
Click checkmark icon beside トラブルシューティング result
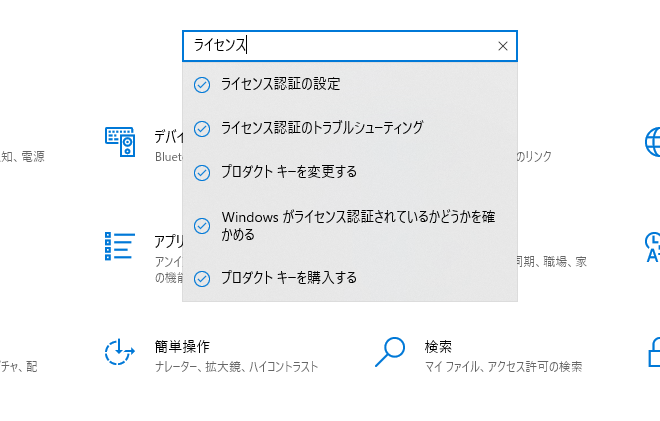(x=202, y=129)
